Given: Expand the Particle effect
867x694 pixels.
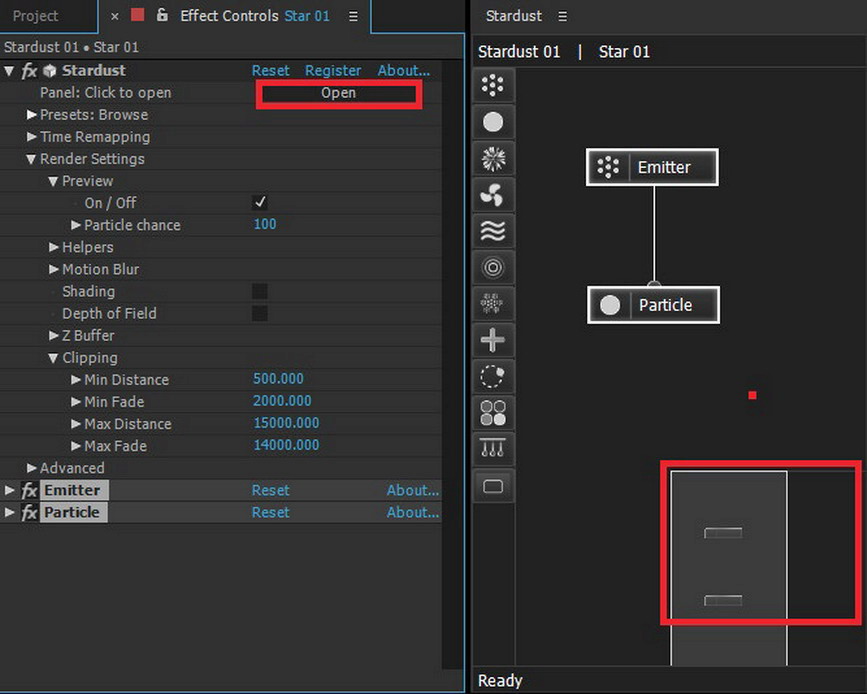Looking at the screenshot, I should (x=9, y=513).
